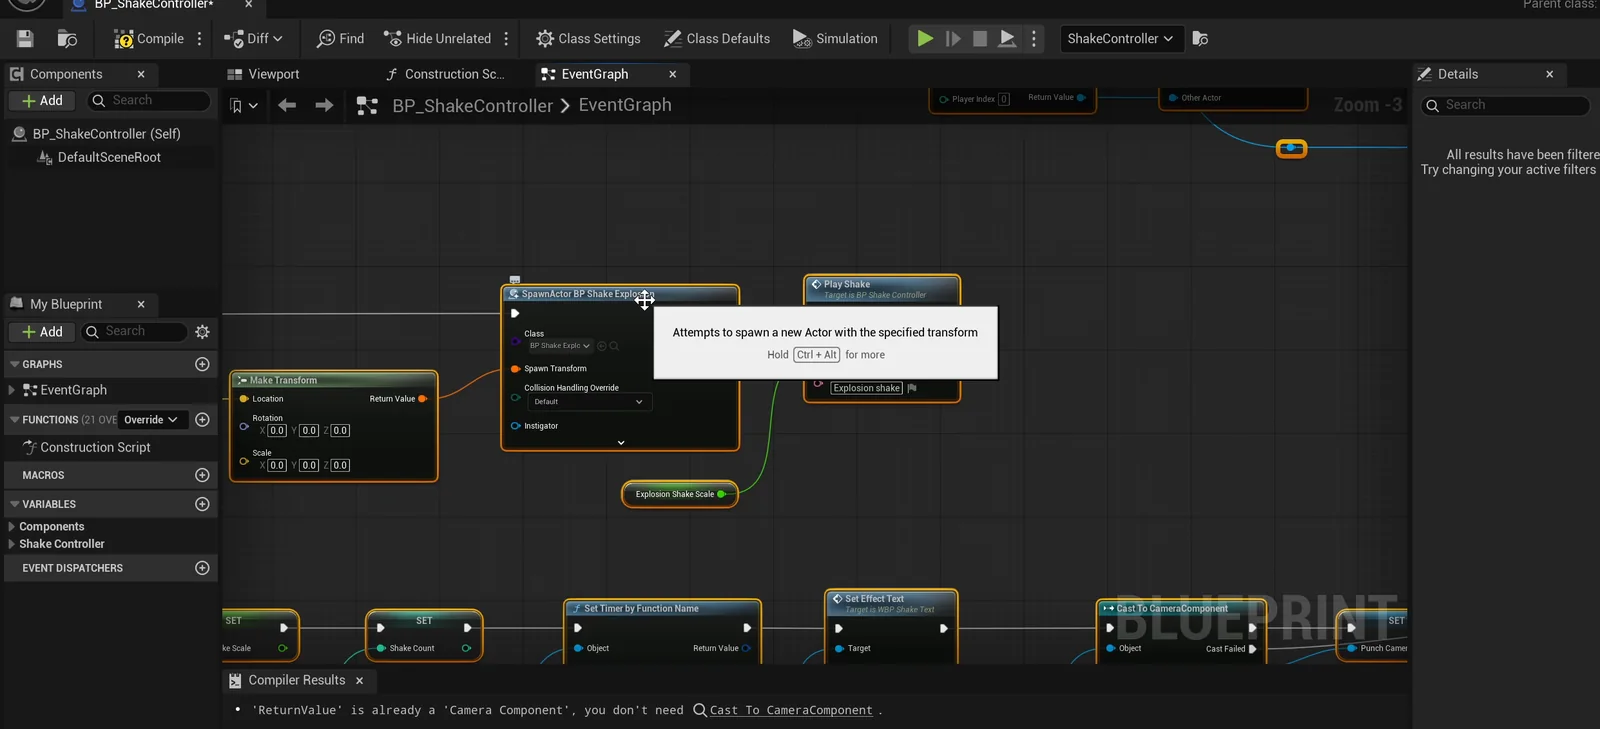Add a new component
The width and height of the screenshot is (1600, 729).
tap(43, 100)
